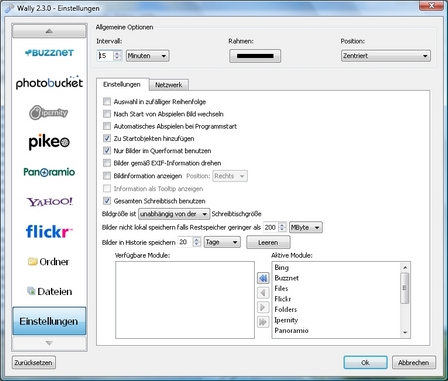448x381 pixels.
Task: Switch to the Netzwerk tab
Action: [169, 85]
